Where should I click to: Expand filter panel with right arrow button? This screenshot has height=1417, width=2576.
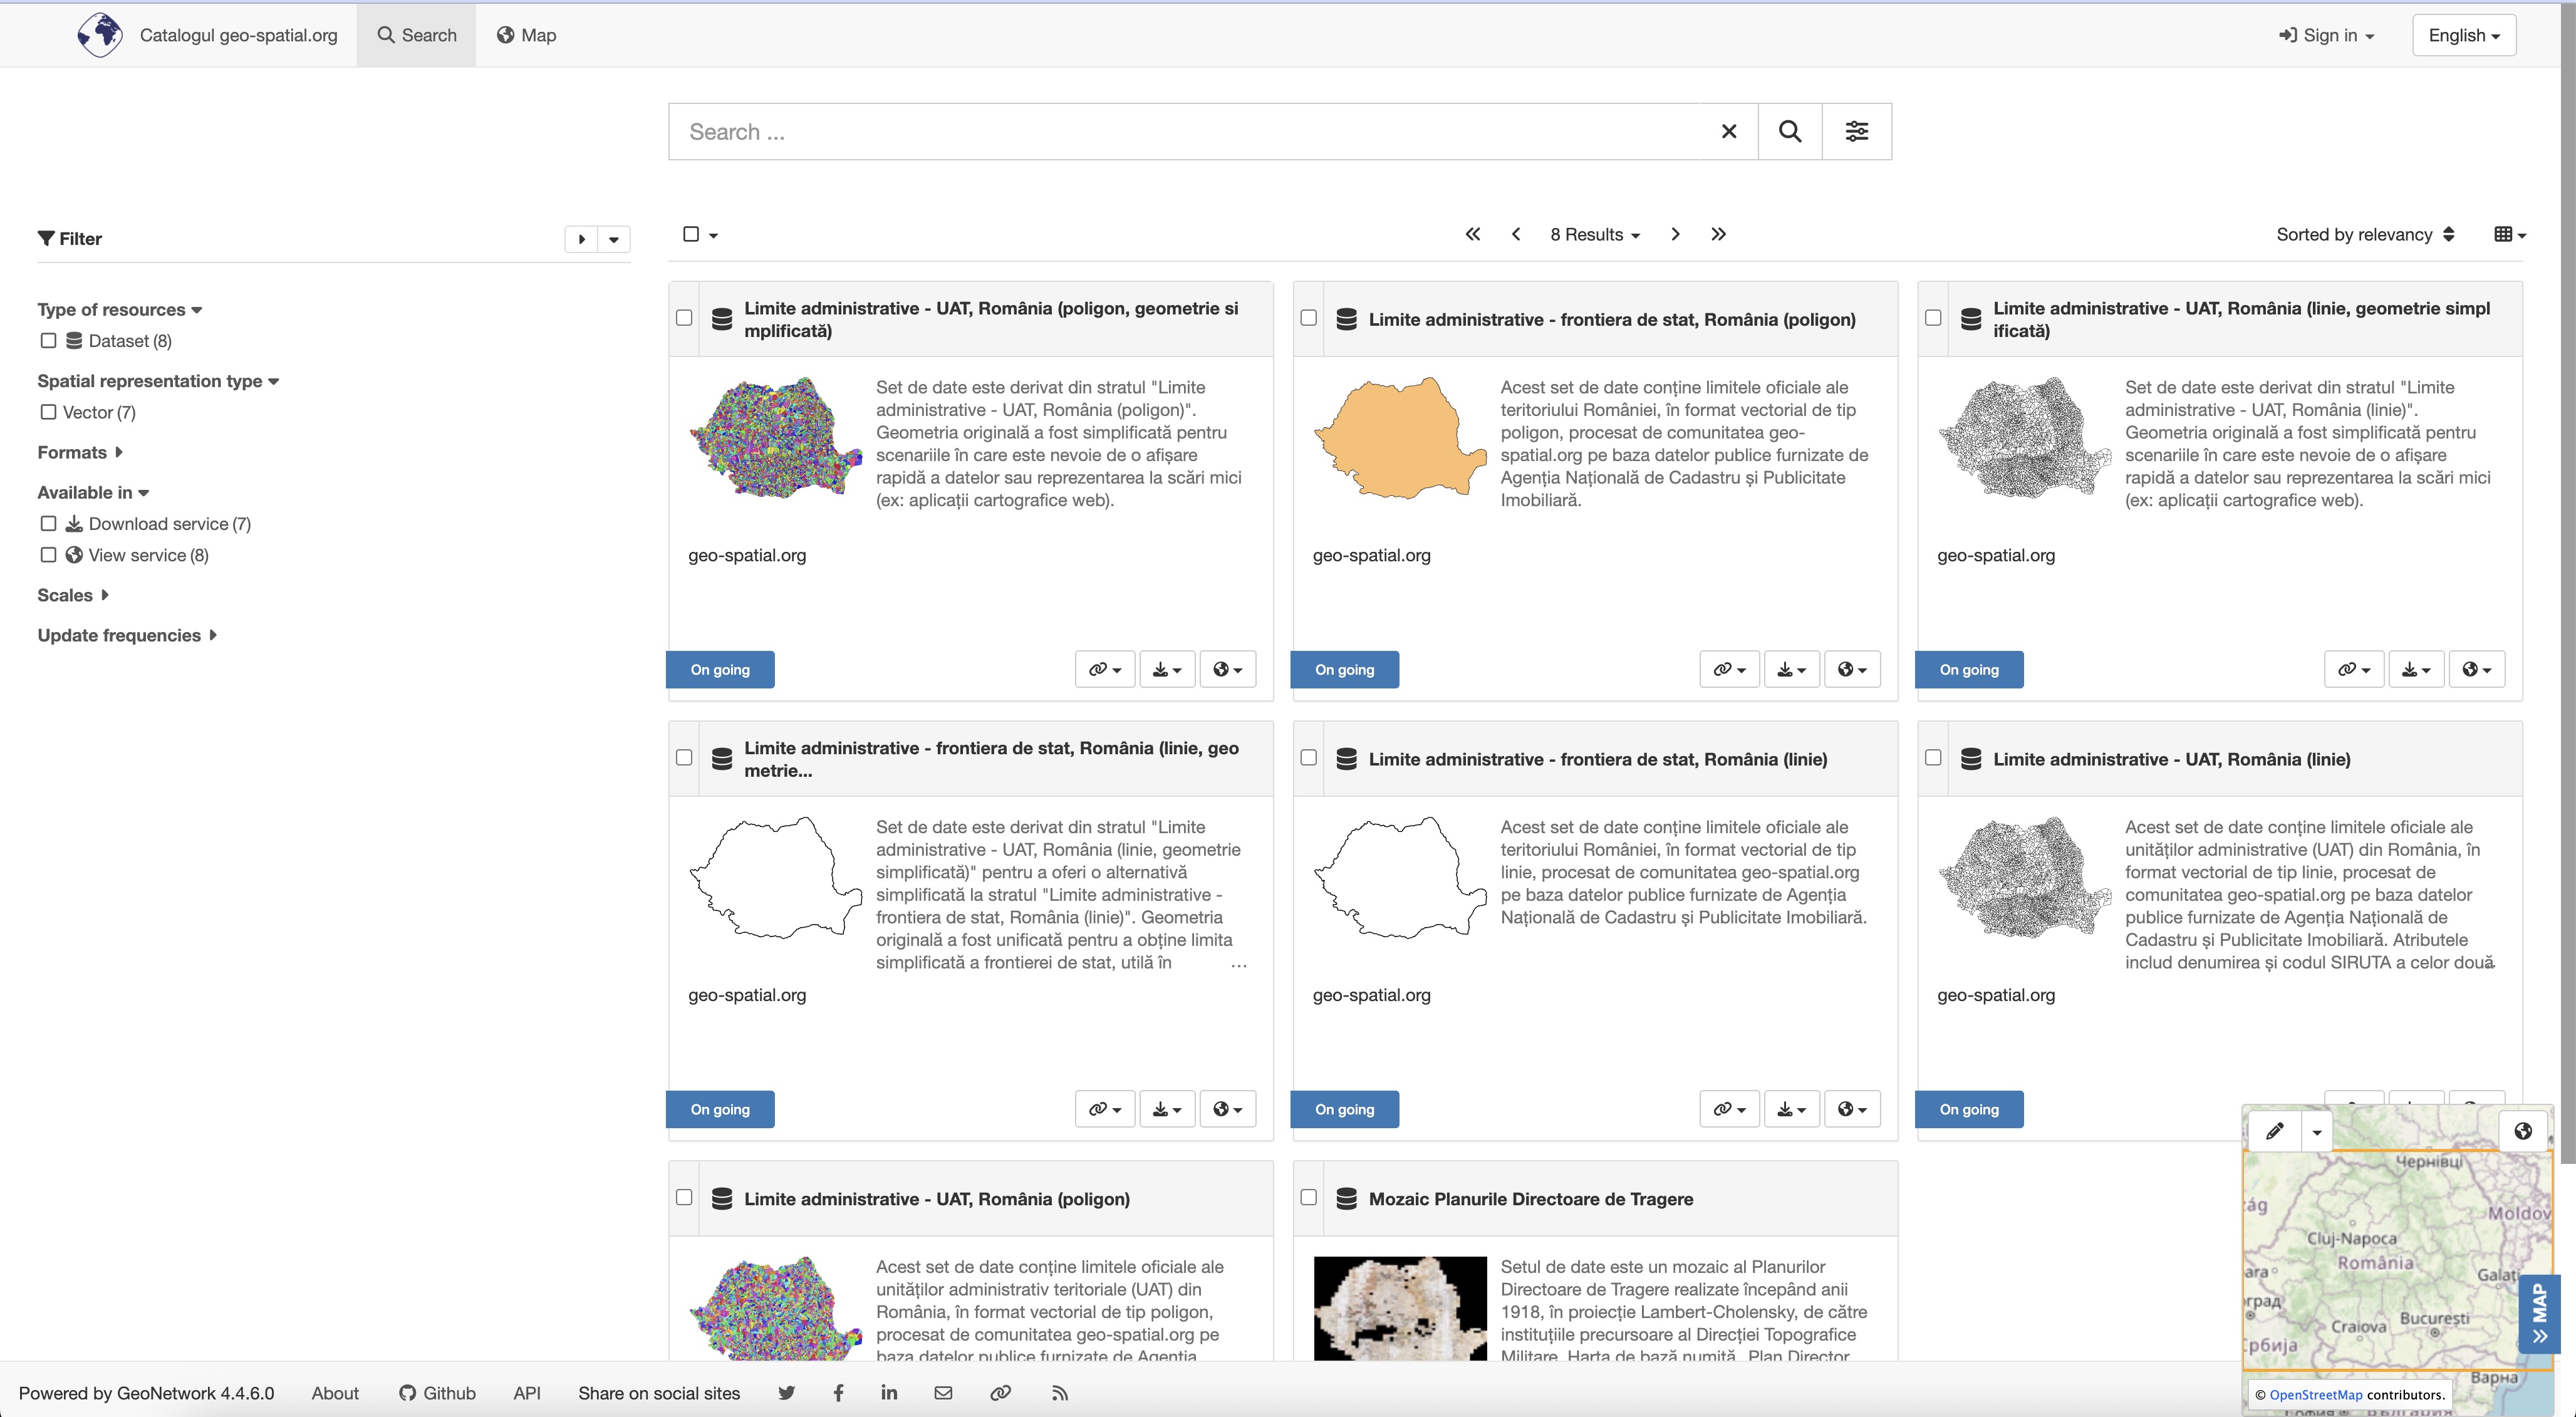[x=581, y=239]
